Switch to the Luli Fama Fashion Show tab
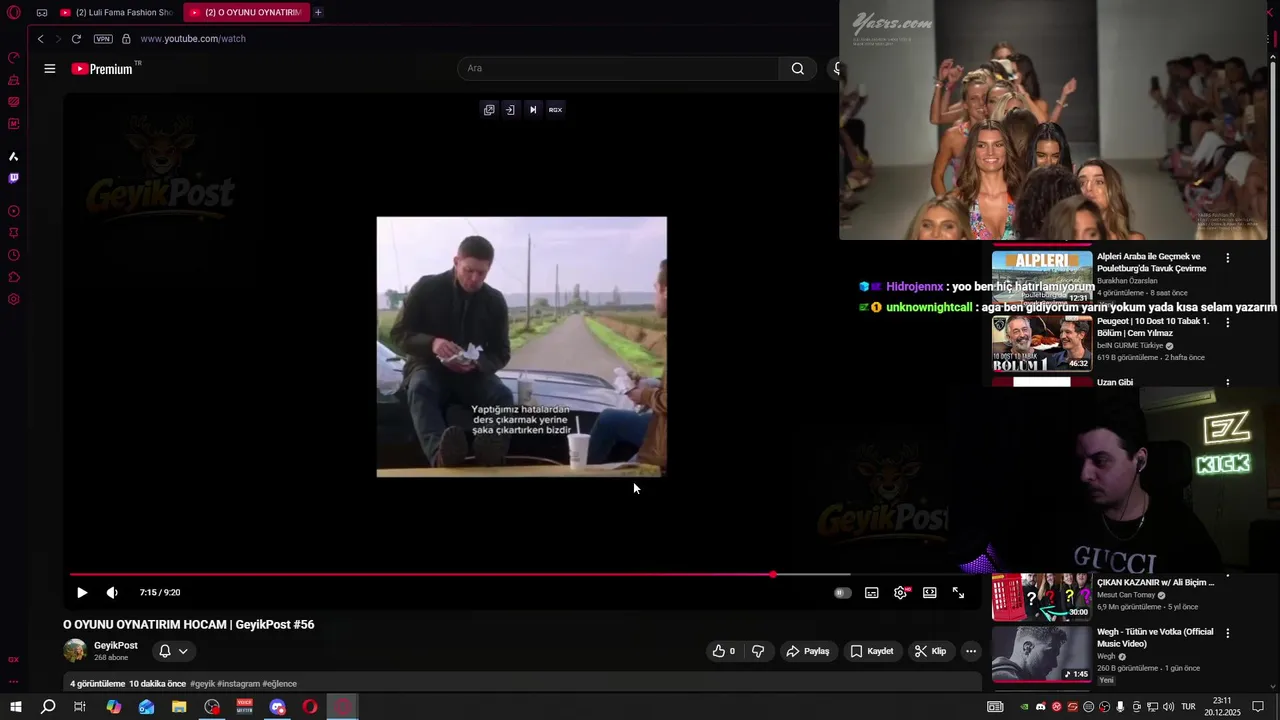1280x720 pixels. [x=116, y=12]
